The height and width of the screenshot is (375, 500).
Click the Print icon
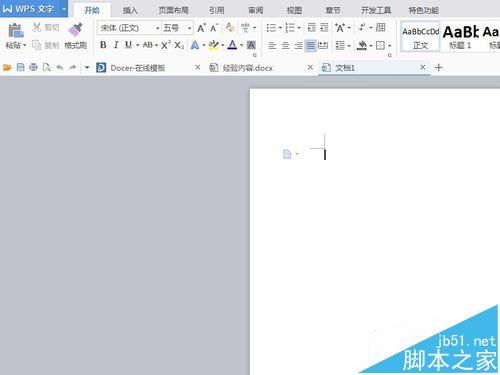click(33, 68)
